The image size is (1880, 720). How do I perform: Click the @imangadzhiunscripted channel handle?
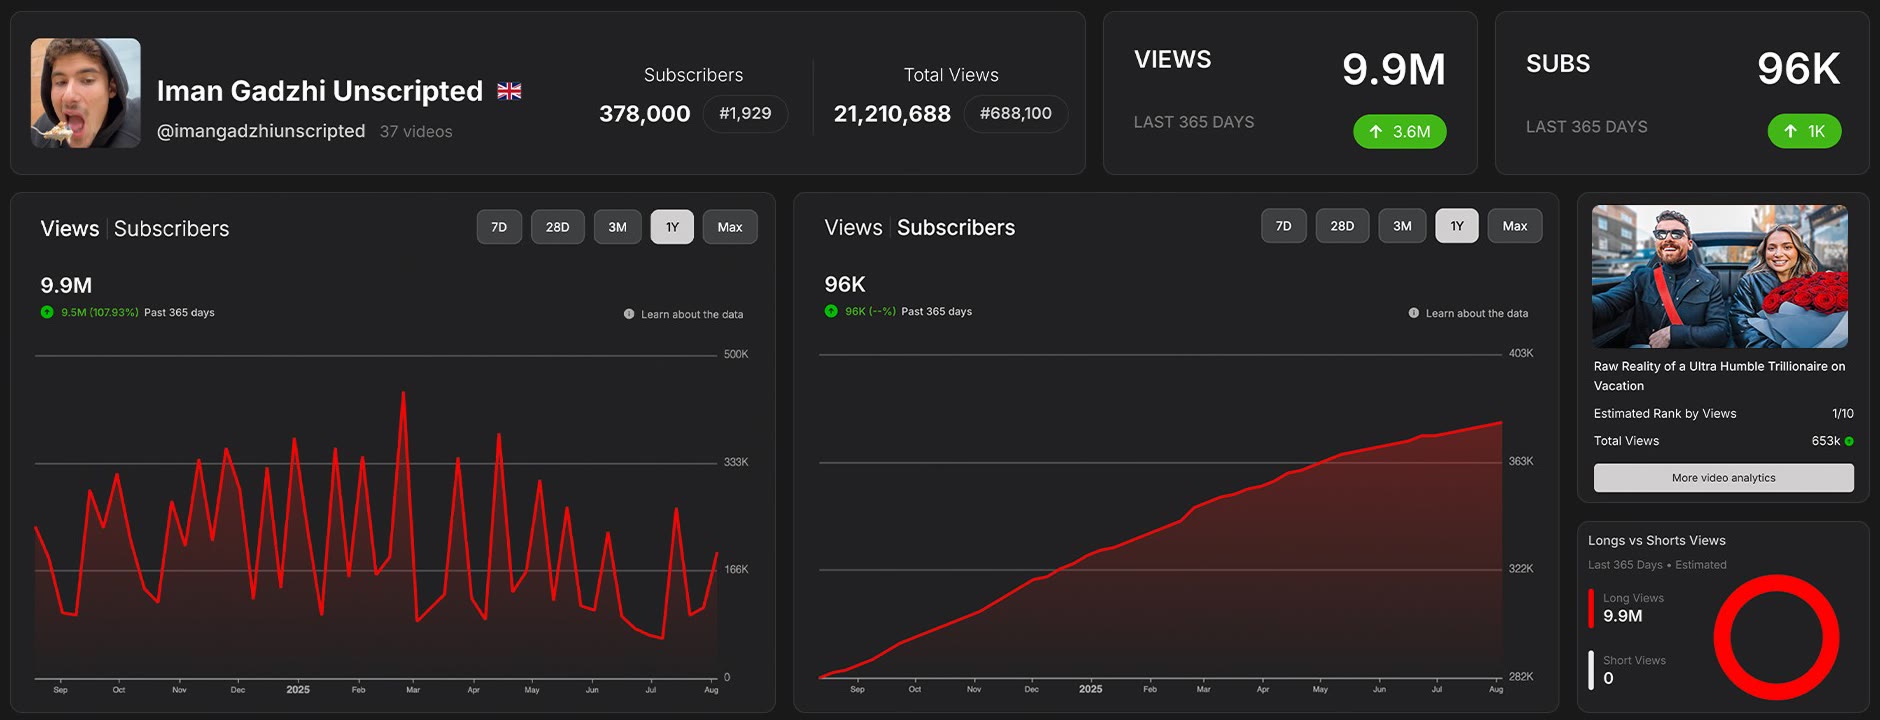pyautogui.click(x=261, y=131)
